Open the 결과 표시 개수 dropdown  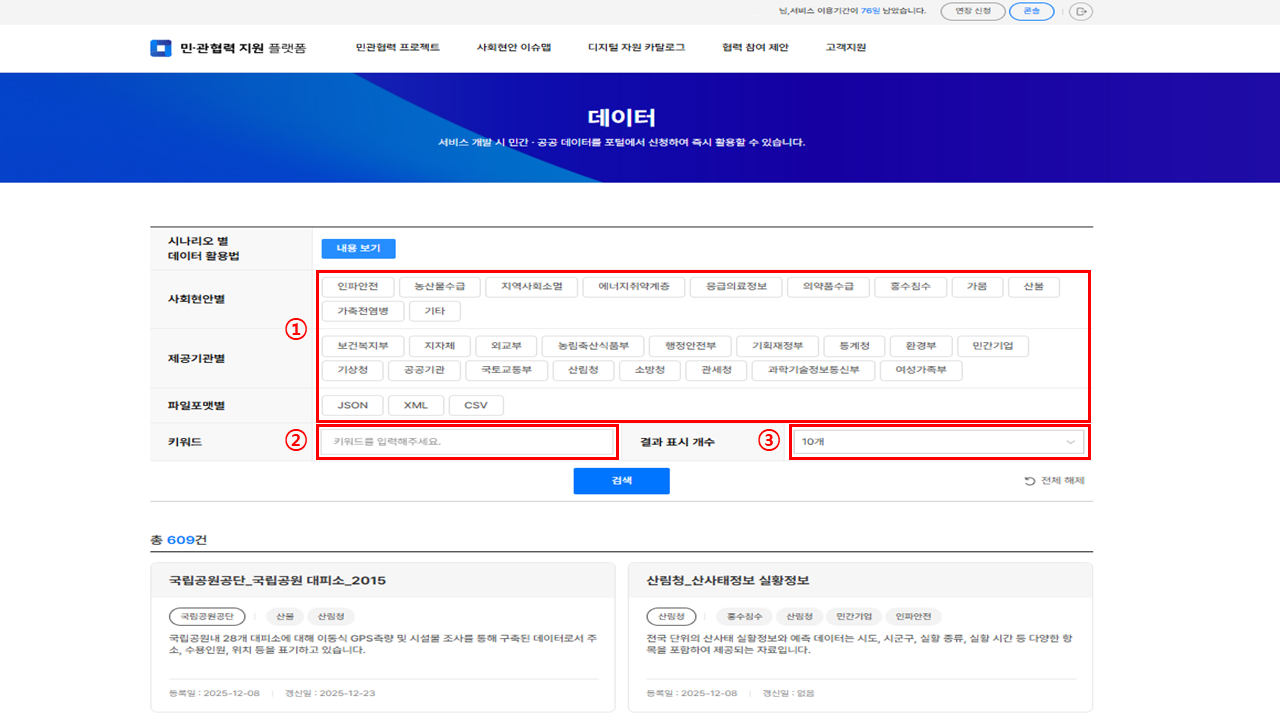938,442
